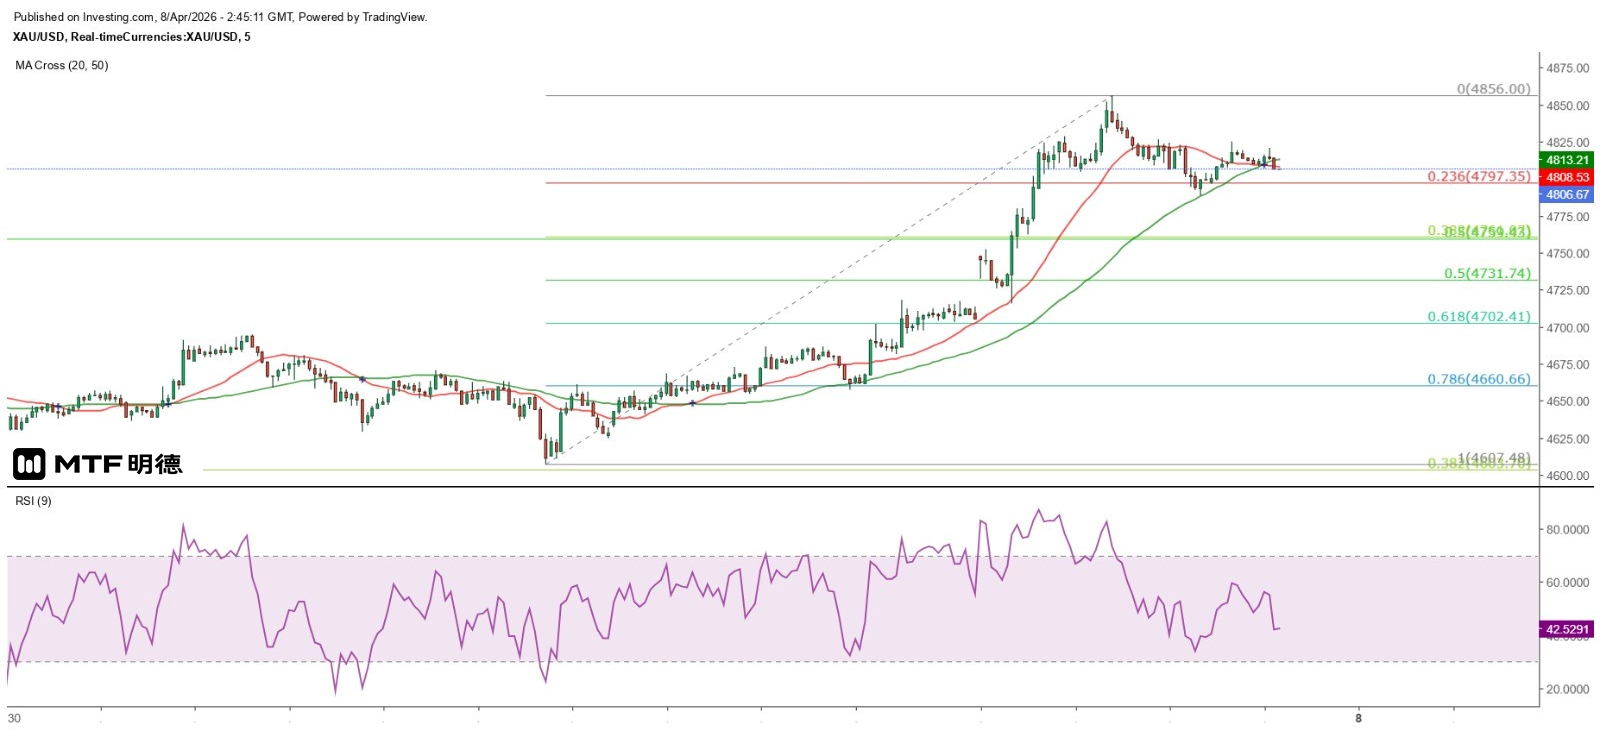Click the purple RSI 42.5291 value tag

coord(1566,629)
